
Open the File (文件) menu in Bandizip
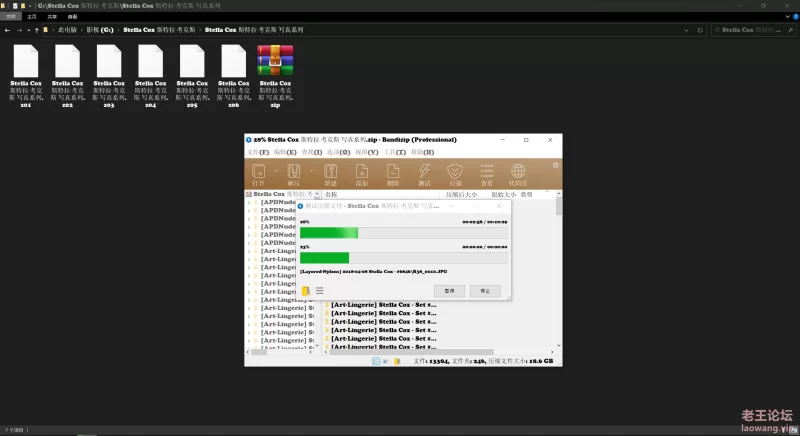tap(258, 152)
